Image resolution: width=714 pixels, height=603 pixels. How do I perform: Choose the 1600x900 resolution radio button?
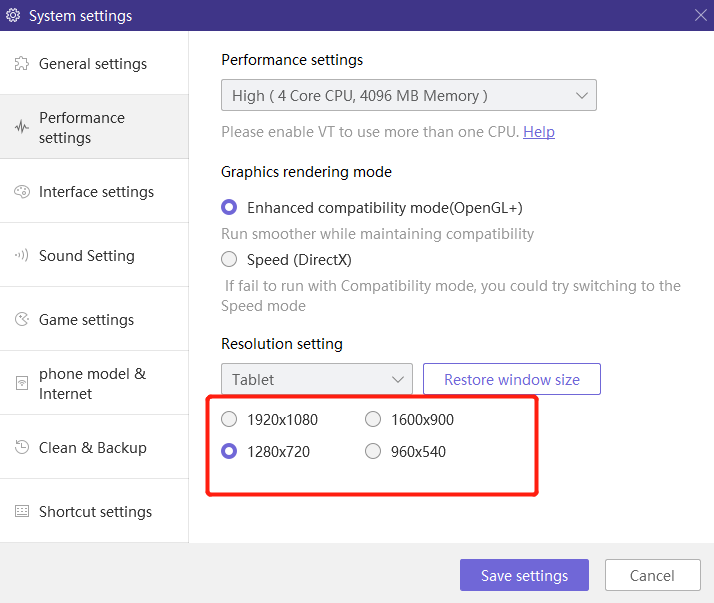373,420
